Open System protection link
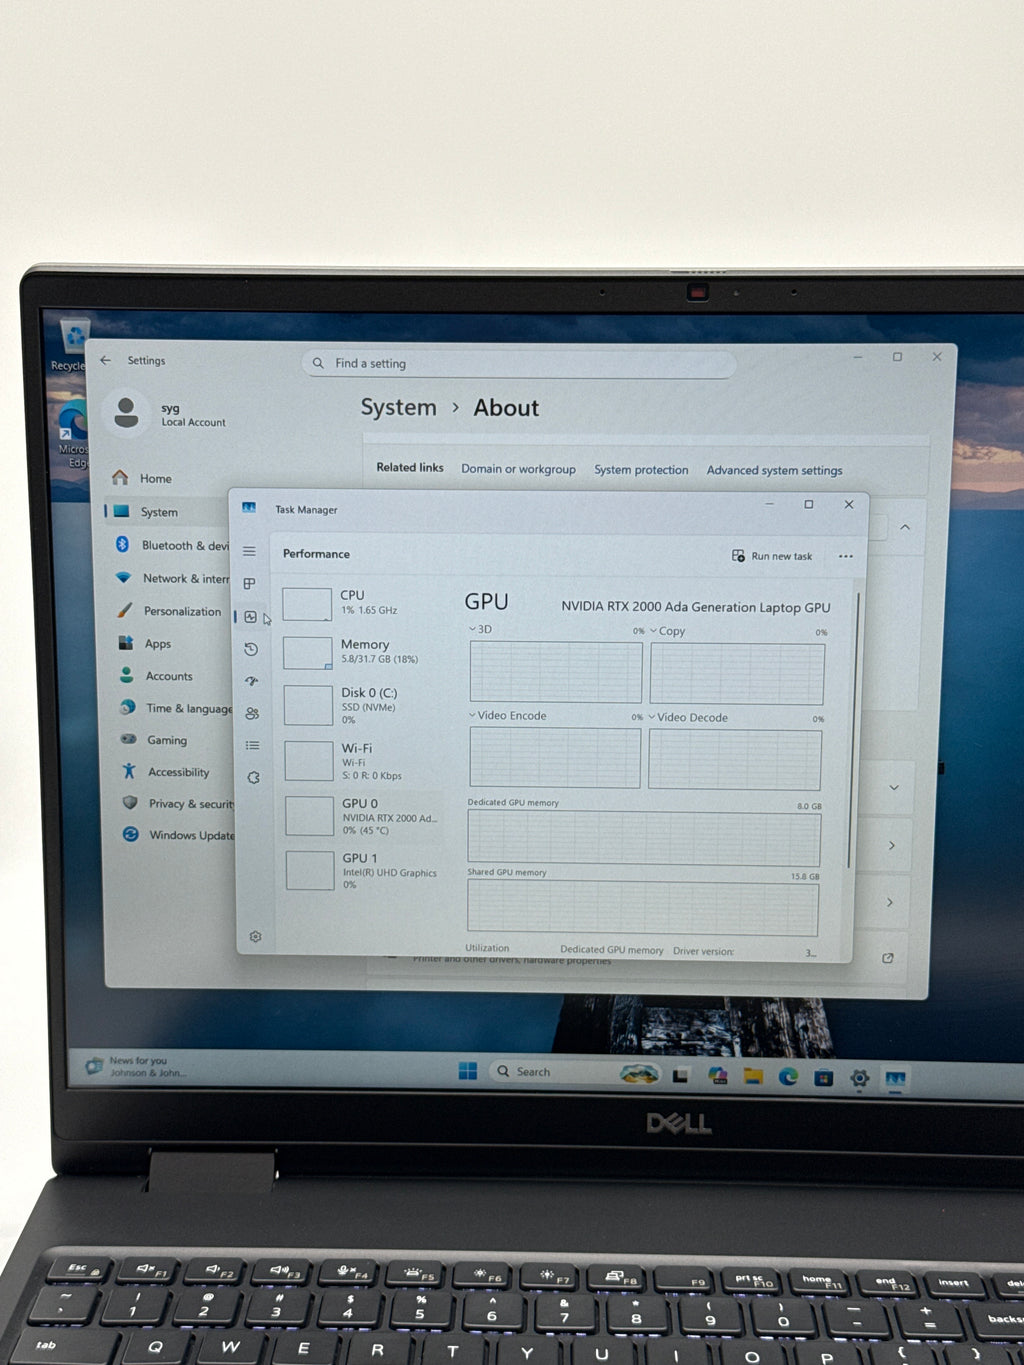The width and height of the screenshot is (1024, 1365). [641, 470]
